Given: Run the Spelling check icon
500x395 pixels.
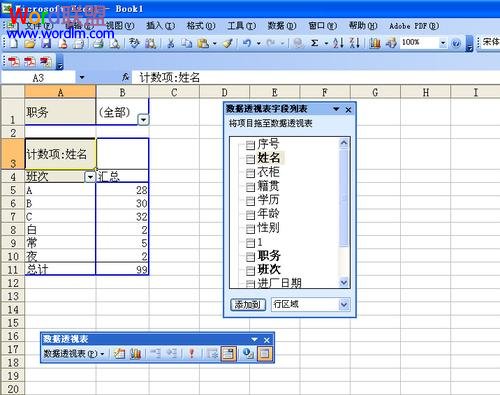Looking at the screenshot, I should 134,43.
